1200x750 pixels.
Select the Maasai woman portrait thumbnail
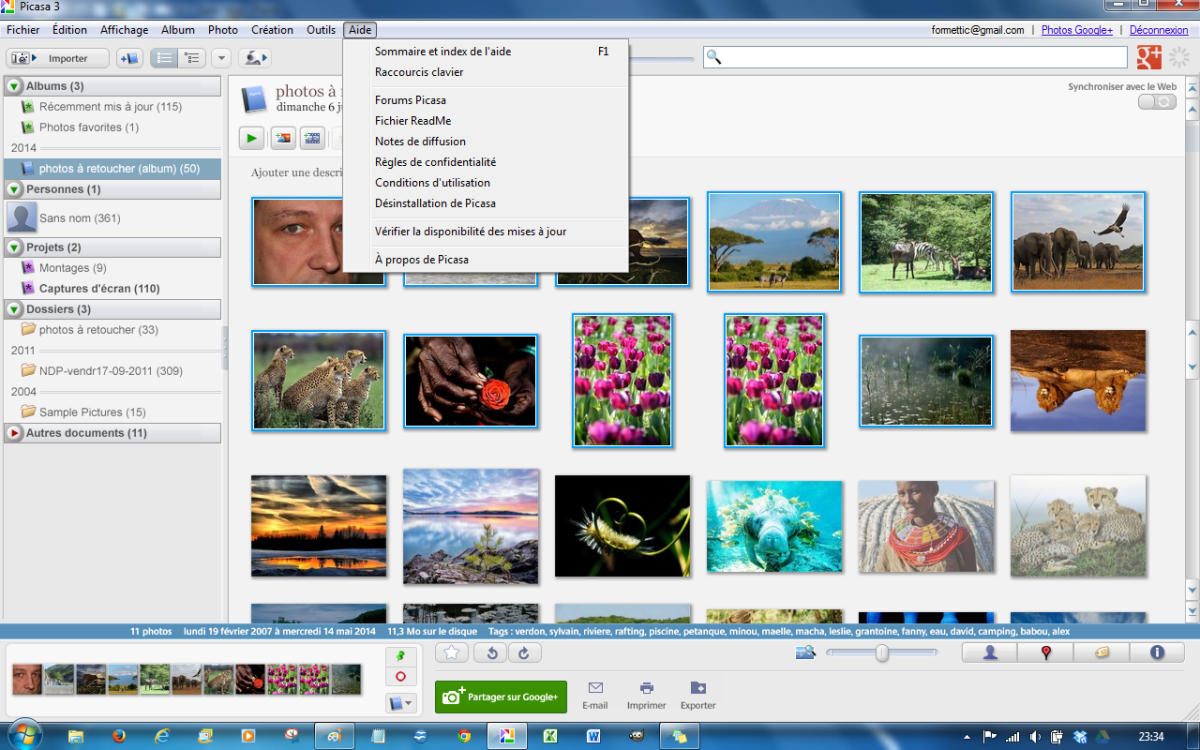tap(926, 526)
